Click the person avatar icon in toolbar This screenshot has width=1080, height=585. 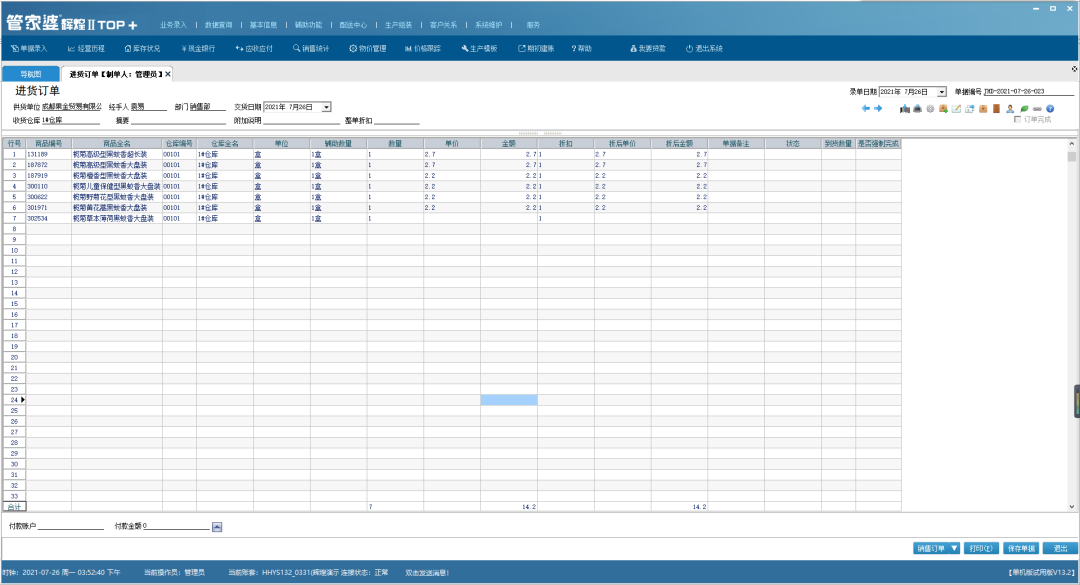[1010, 108]
